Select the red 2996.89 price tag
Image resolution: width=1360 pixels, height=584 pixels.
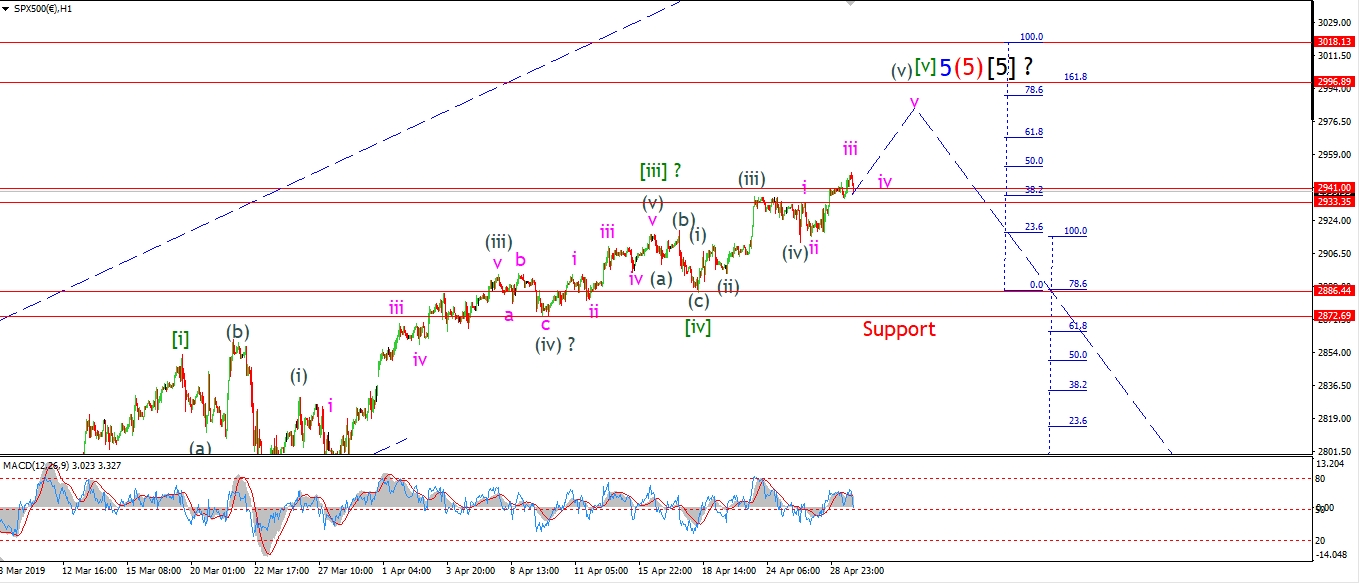1334,82
